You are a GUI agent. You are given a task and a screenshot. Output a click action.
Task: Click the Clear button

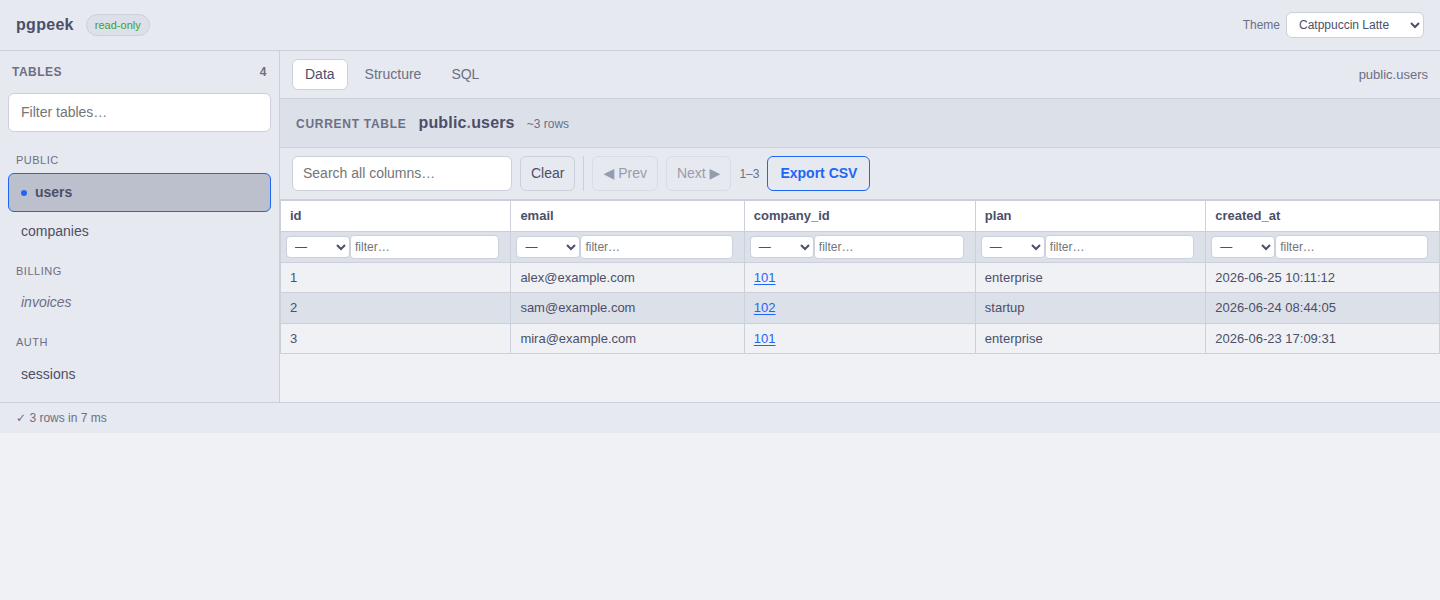tap(547, 173)
